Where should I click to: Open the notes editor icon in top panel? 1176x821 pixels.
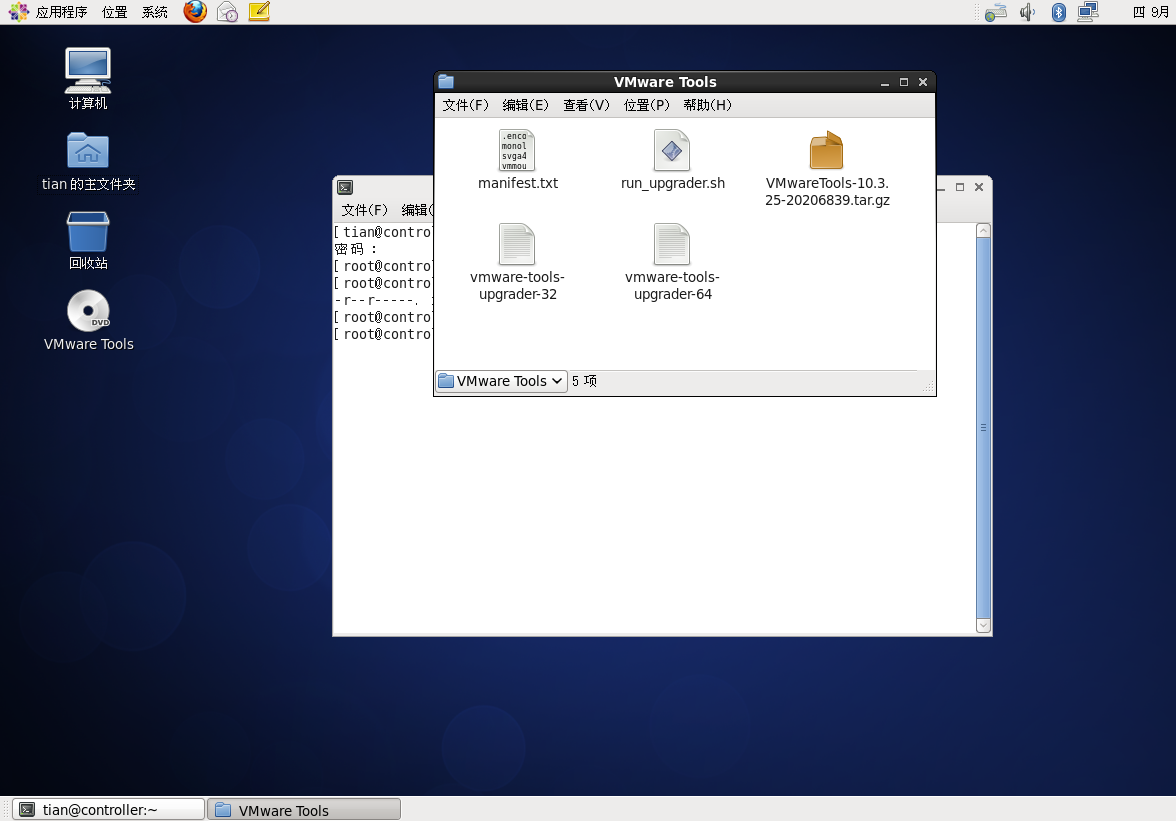click(x=259, y=12)
